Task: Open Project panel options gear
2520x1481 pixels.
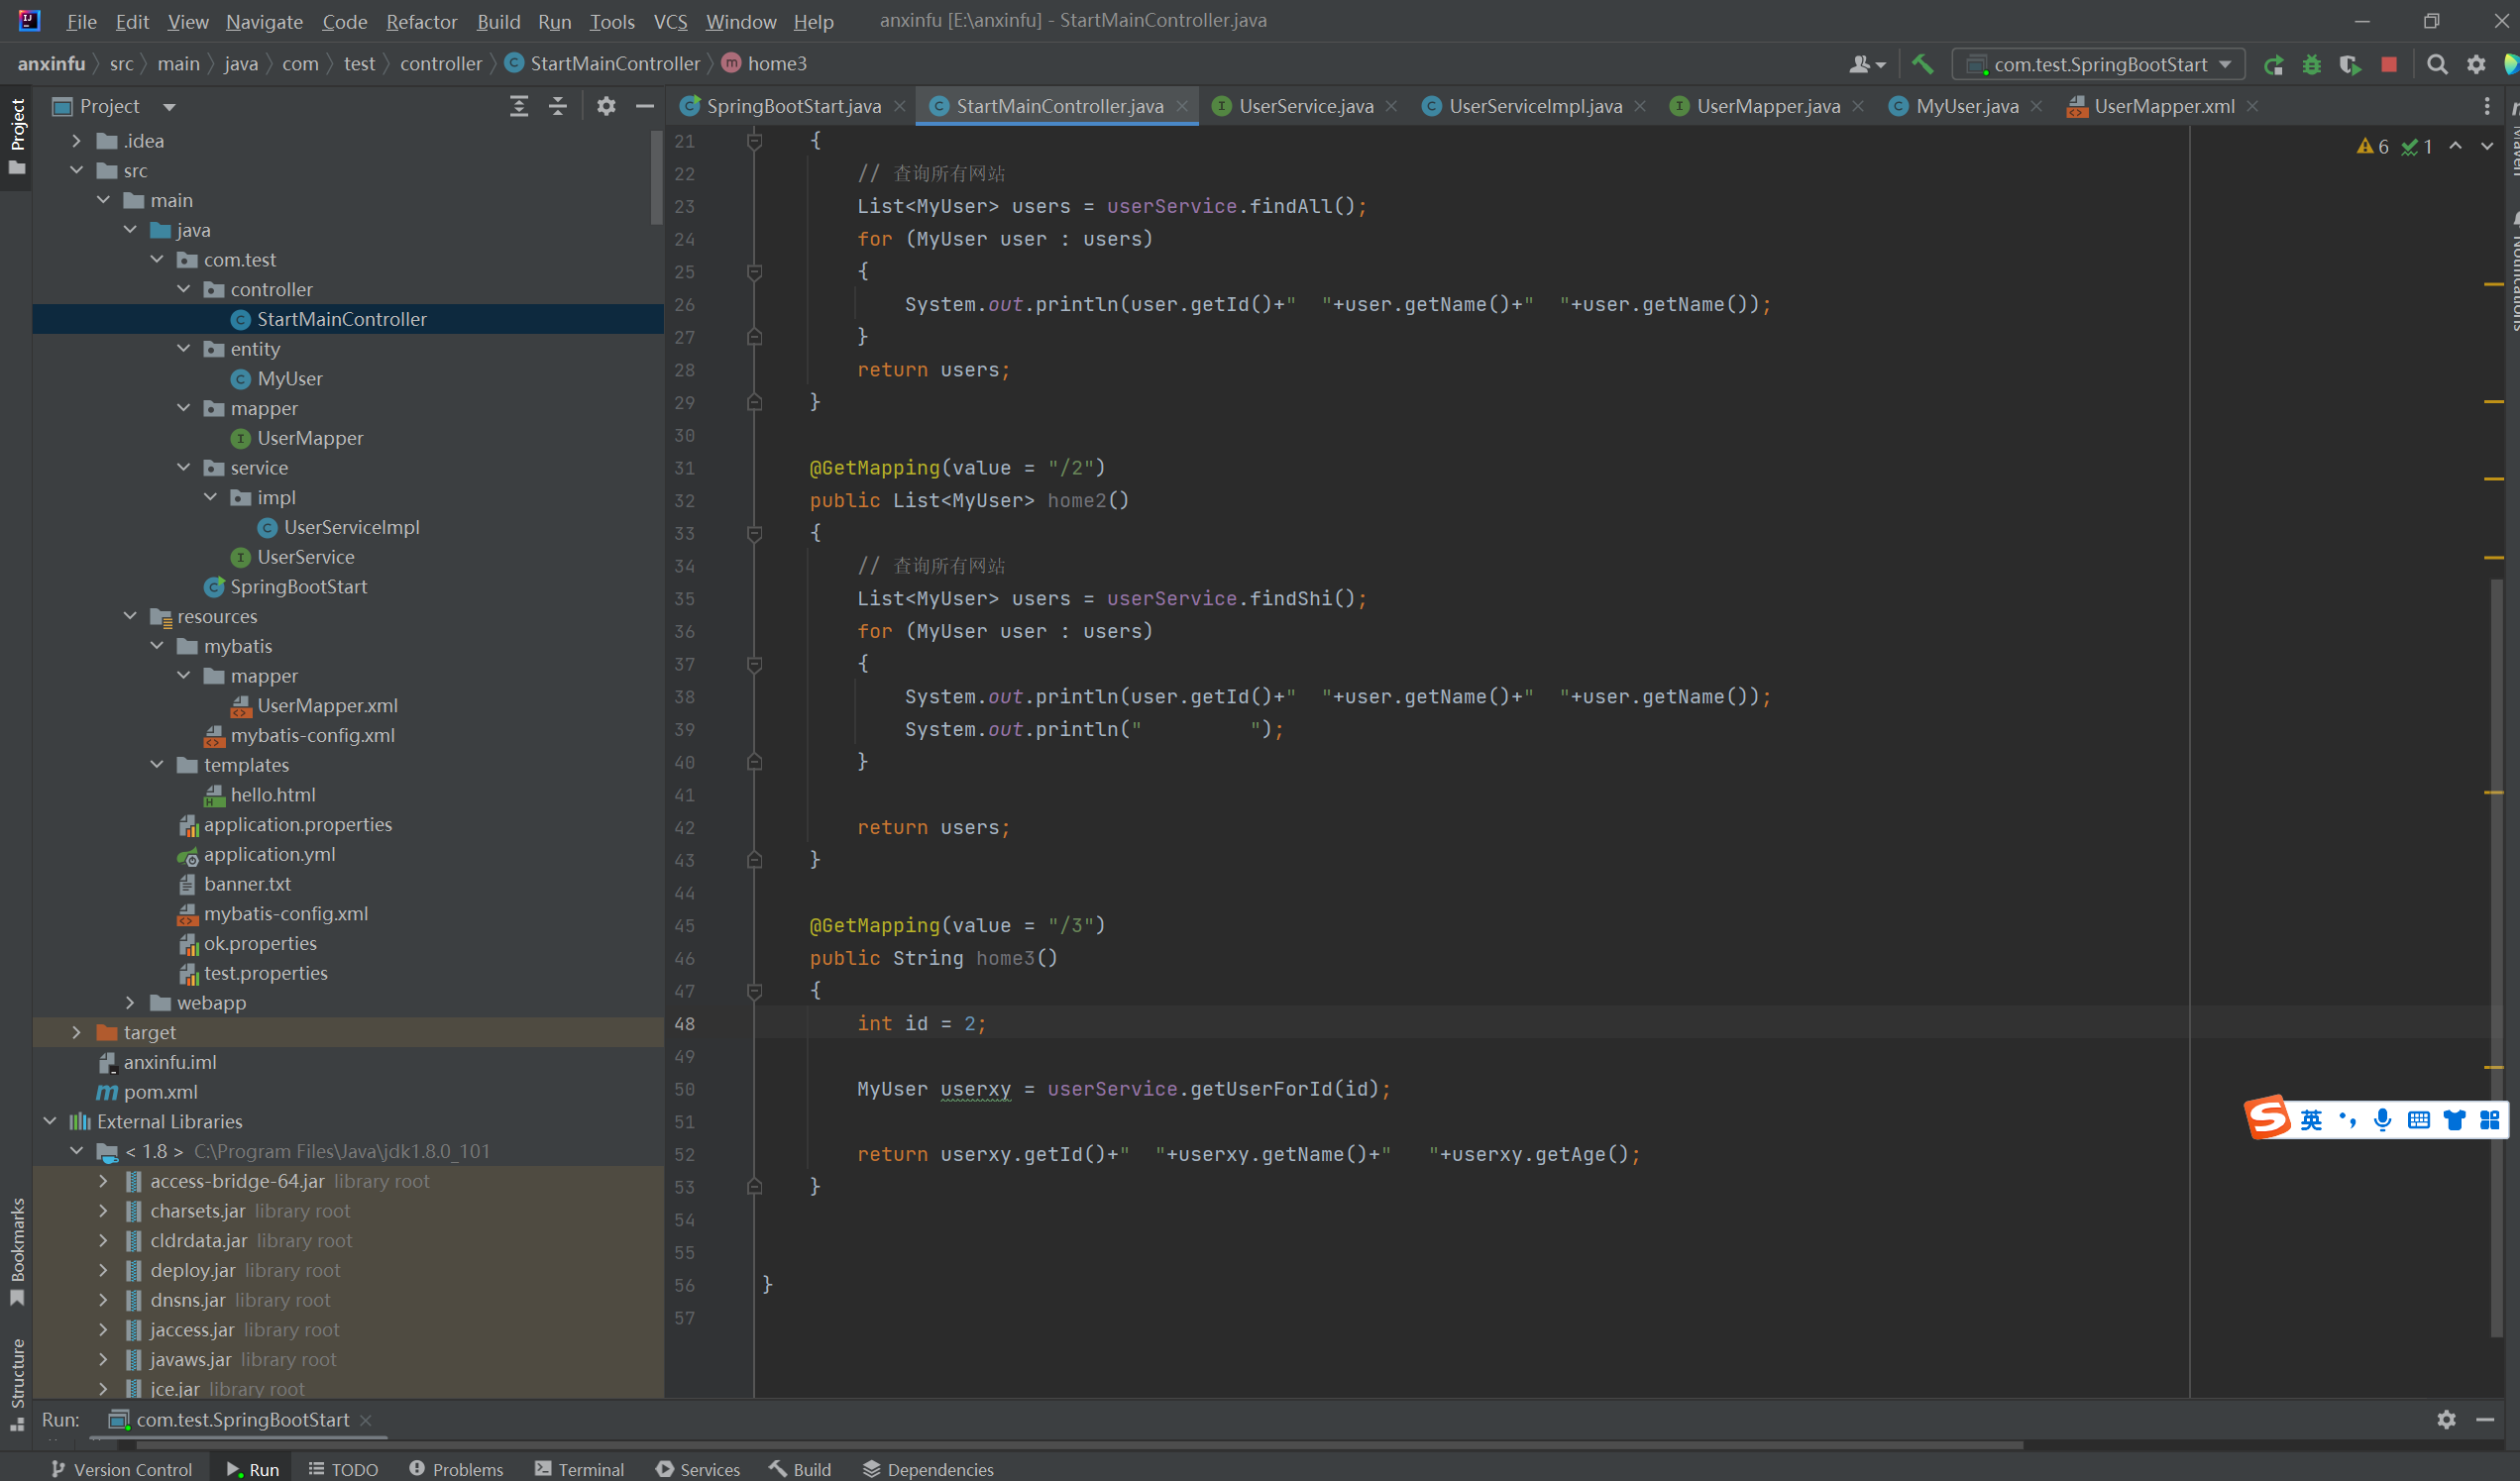Action: point(606,106)
